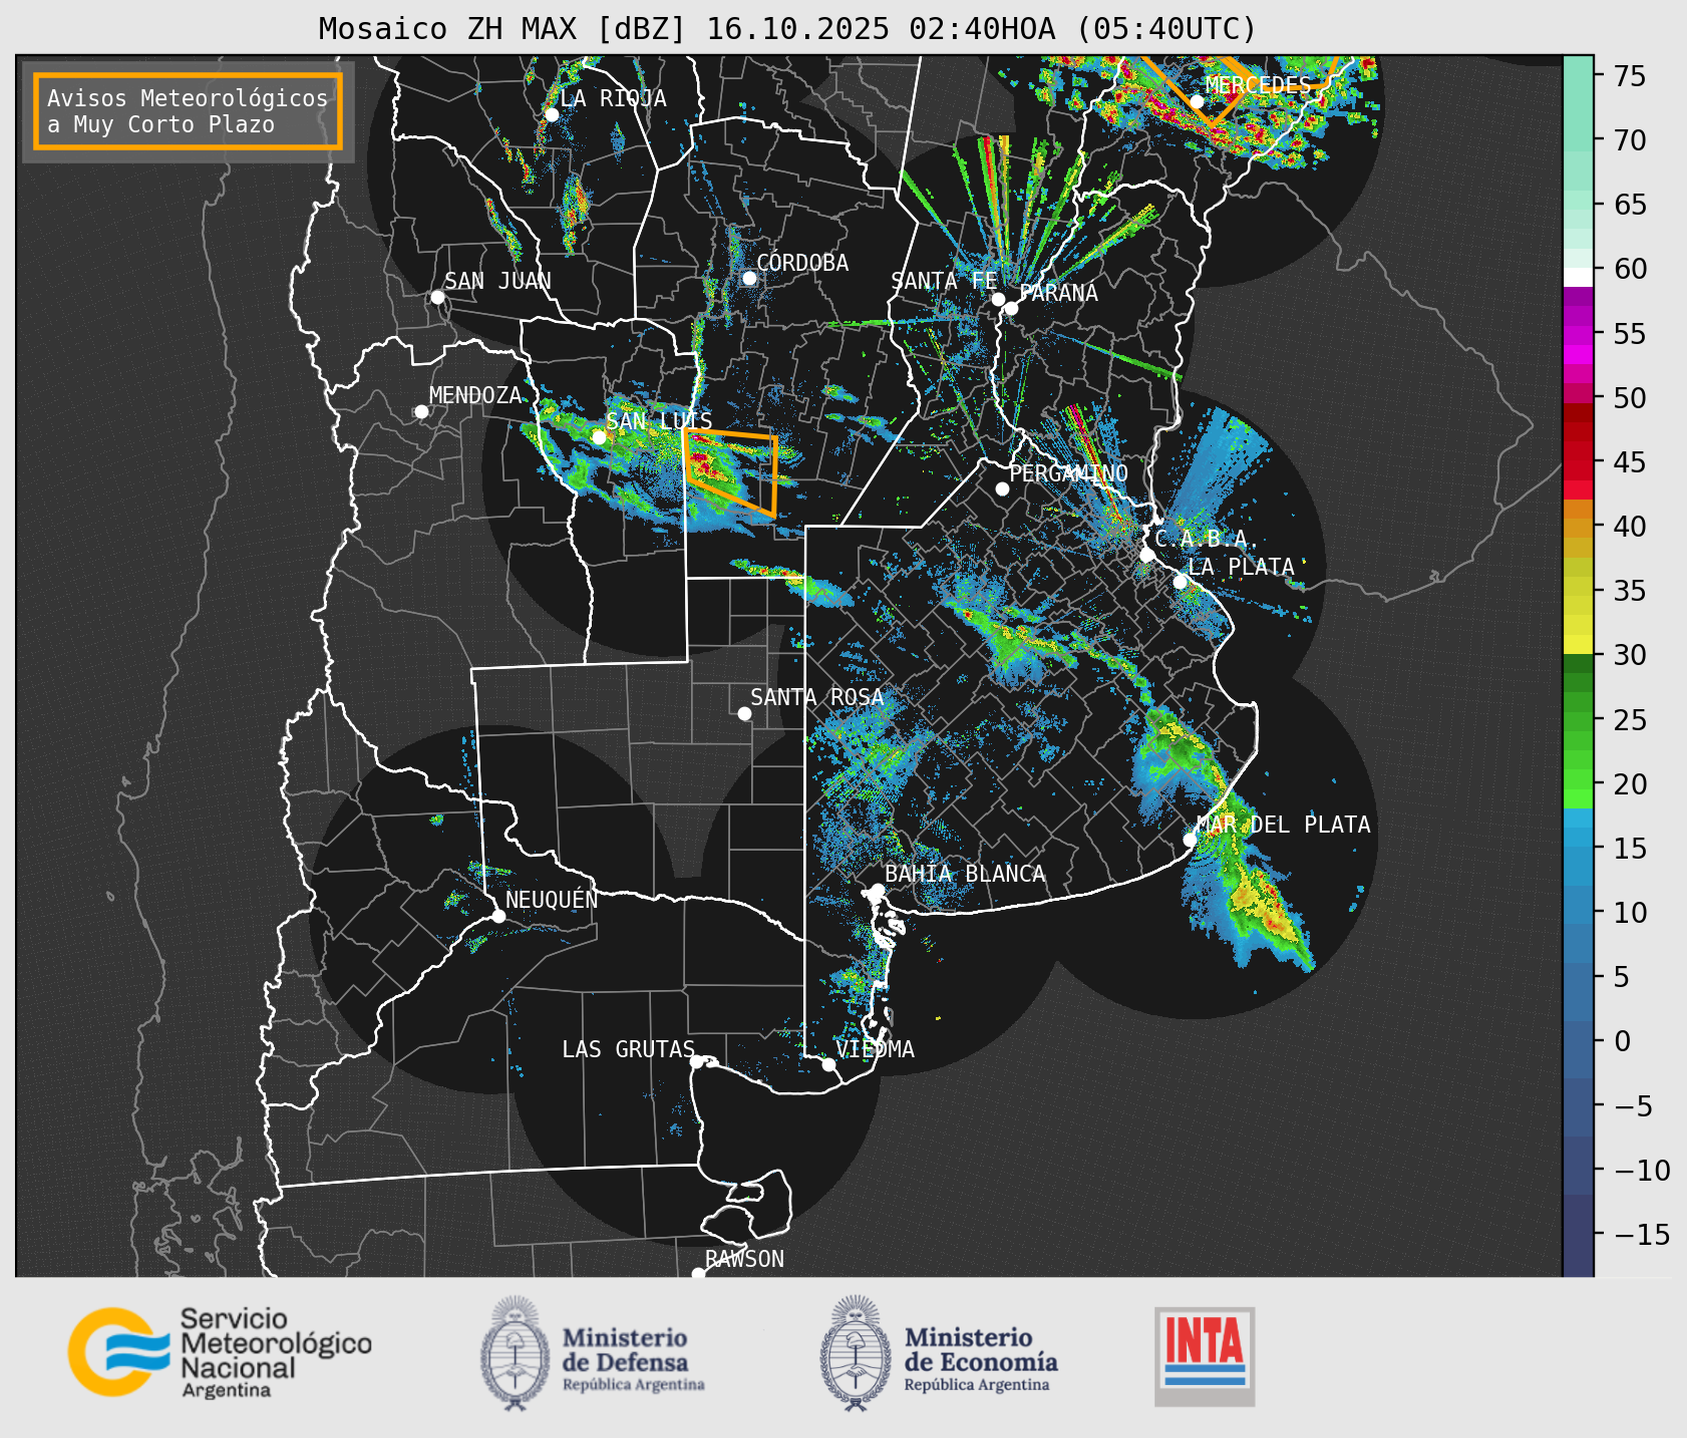Click the La Rioja city label
Image resolution: width=1687 pixels, height=1438 pixels.
pyautogui.click(x=612, y=98)
